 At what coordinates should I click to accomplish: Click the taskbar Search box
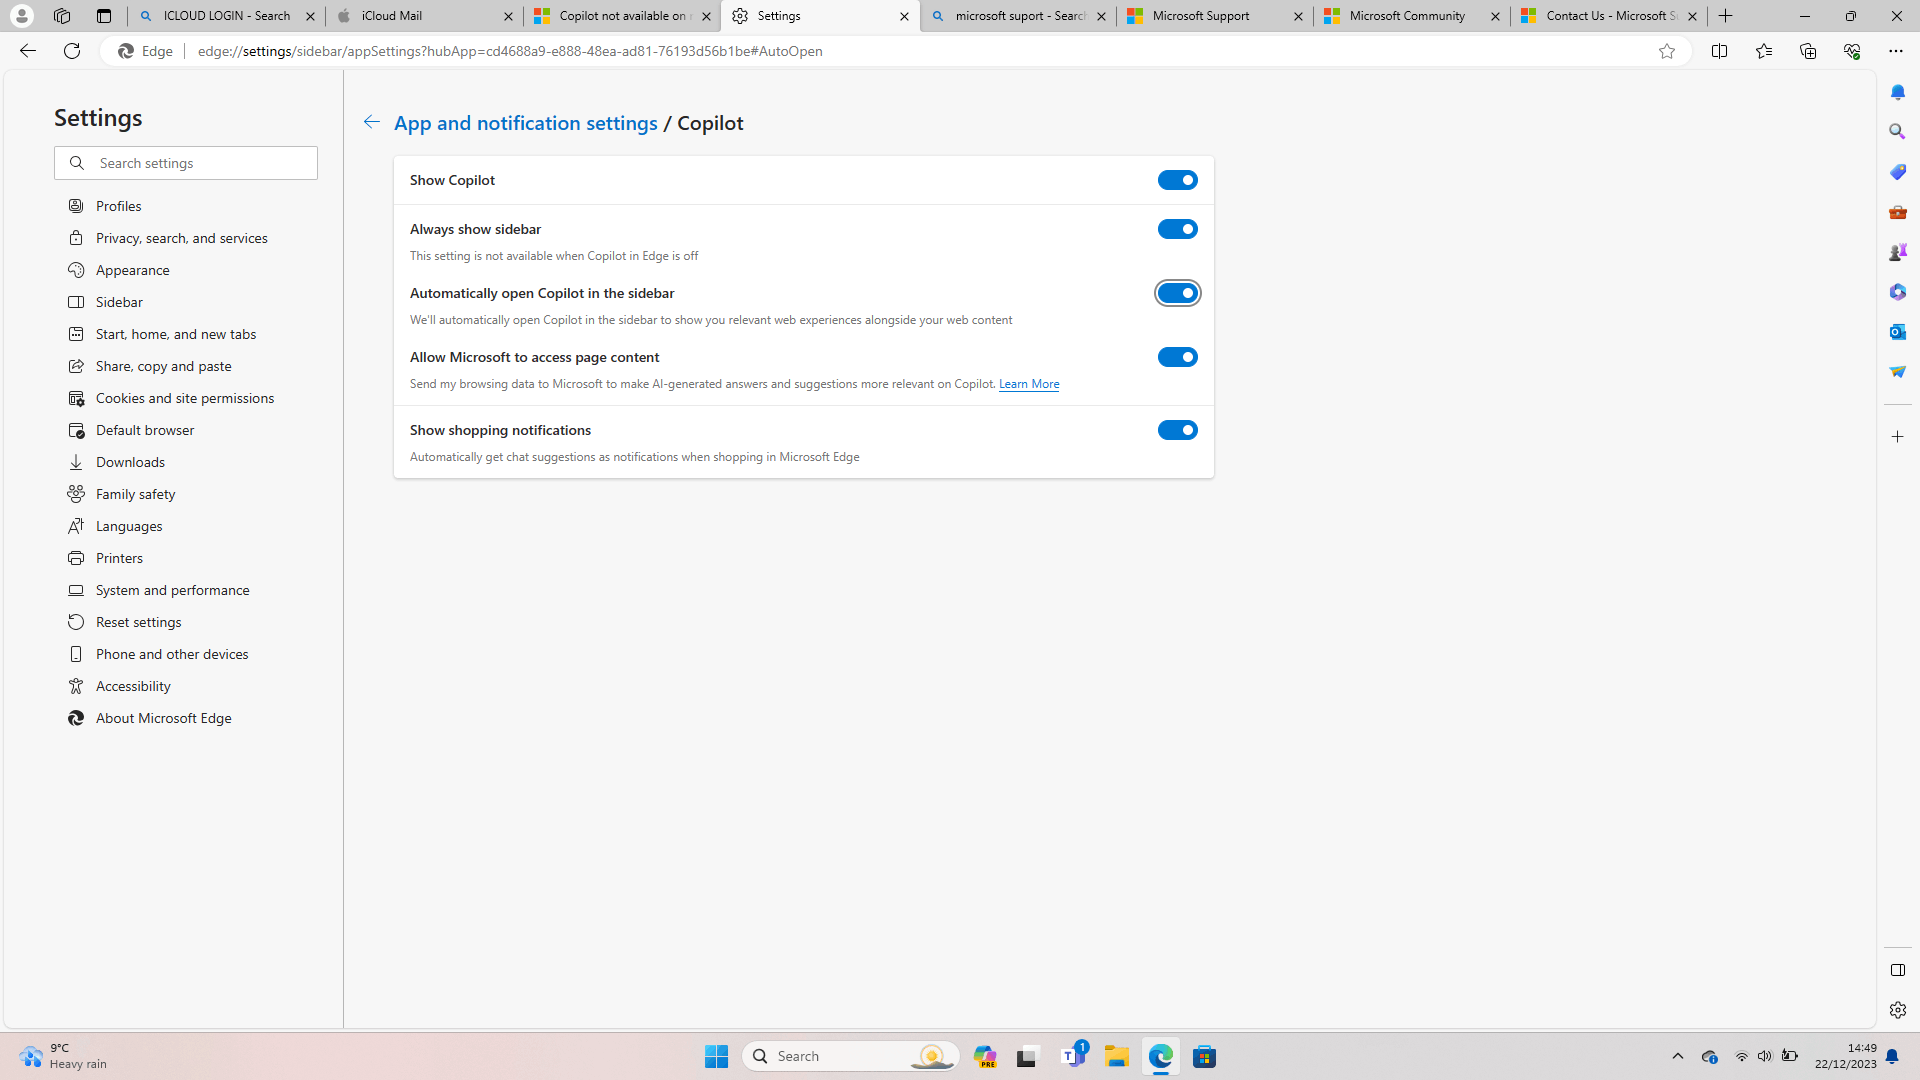[851, 1056]
